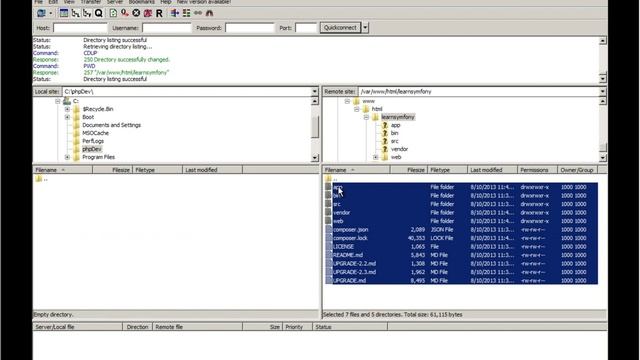Sort local list by Last modified column
Screen dimensions: 640x360
[x=212, y=170]
